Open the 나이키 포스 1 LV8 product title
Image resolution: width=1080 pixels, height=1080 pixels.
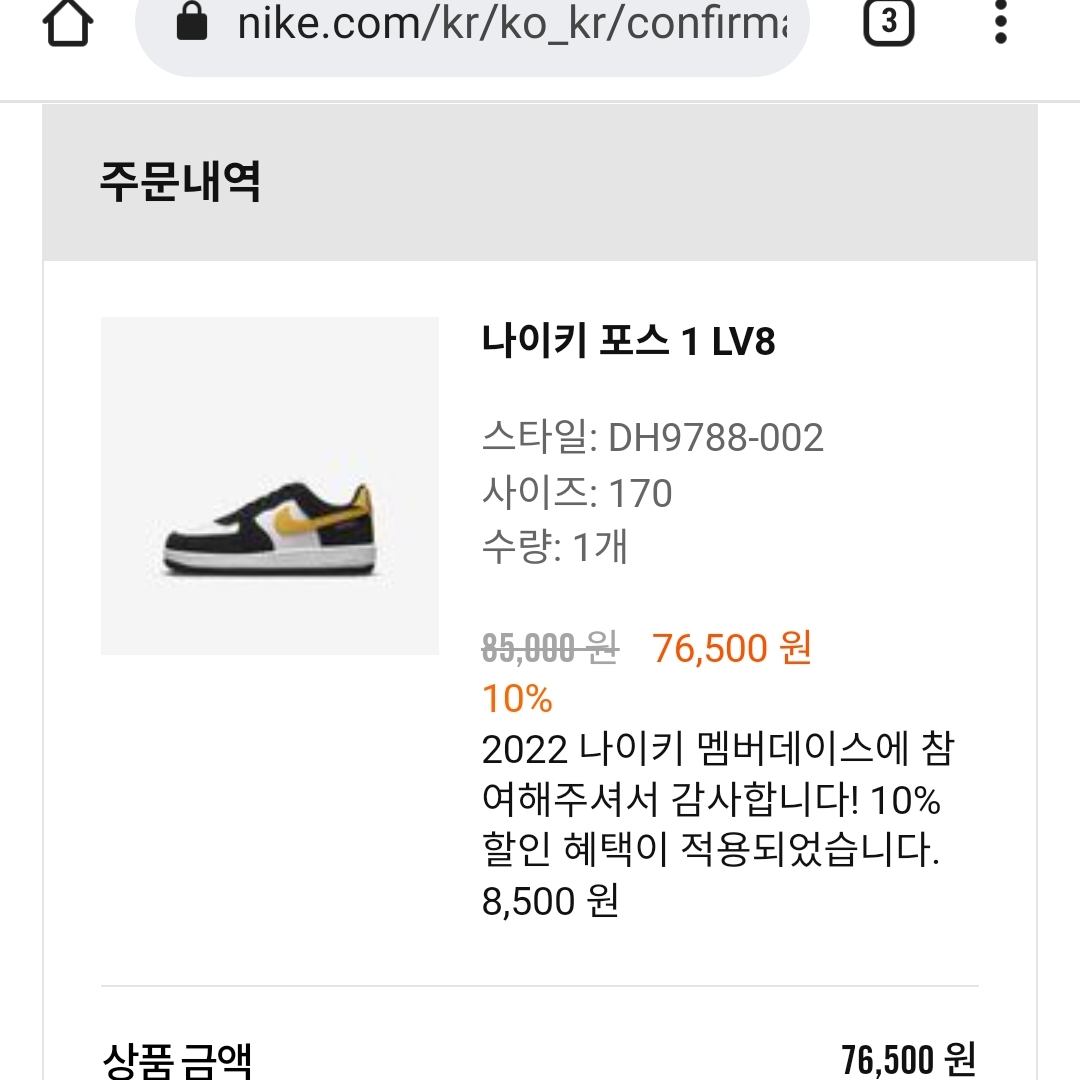click(628, 343)
